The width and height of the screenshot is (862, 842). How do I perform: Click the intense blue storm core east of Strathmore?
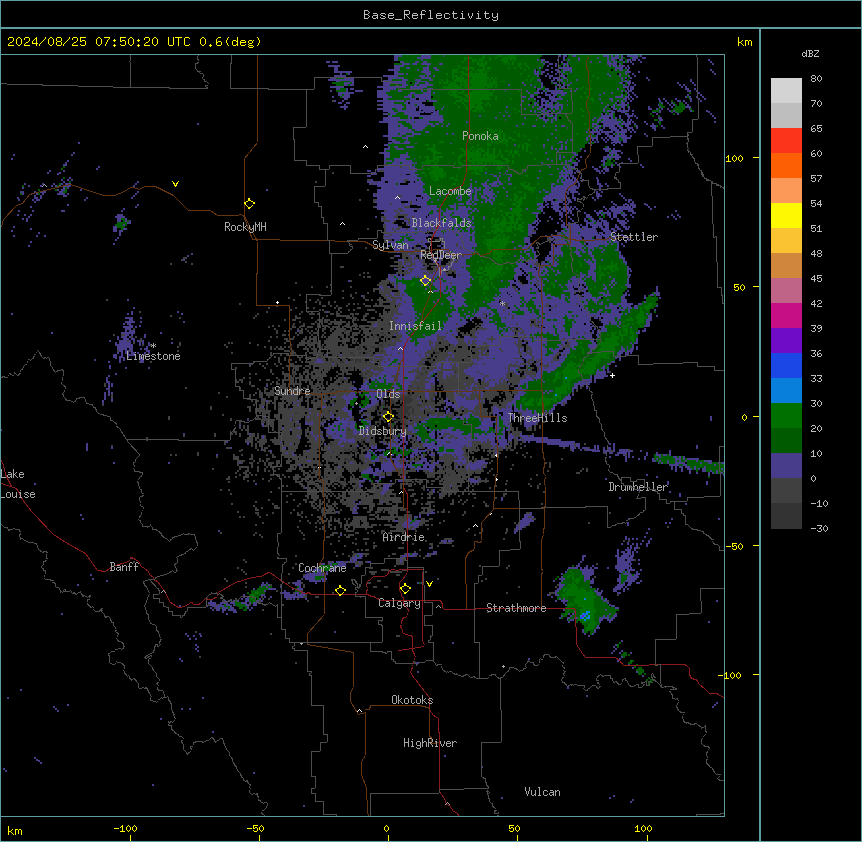click(x=585, y=616)
